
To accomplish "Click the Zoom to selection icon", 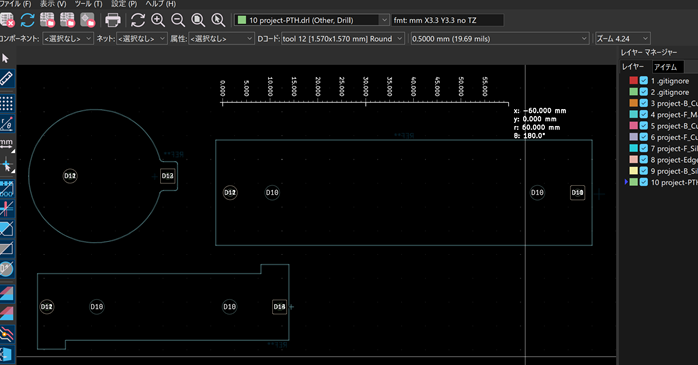I will point(218,20).
